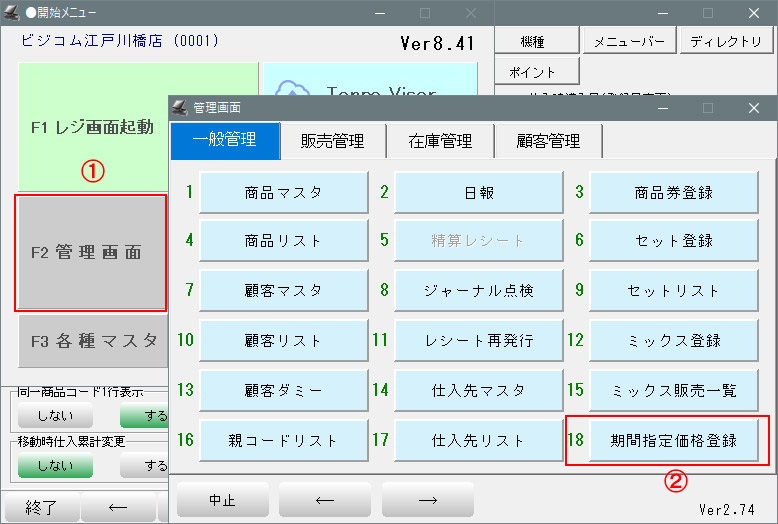The height and width of the screenshot is (524, 778).
Task: Switch to the 販売管理 tab
Action: click(332, 141)
